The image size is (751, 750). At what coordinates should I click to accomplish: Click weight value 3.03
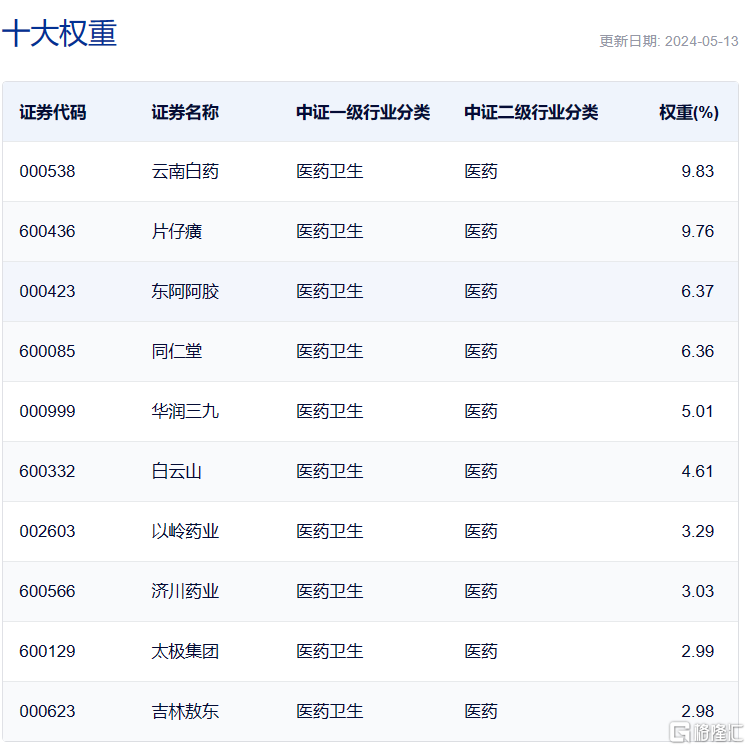[698, 591]
